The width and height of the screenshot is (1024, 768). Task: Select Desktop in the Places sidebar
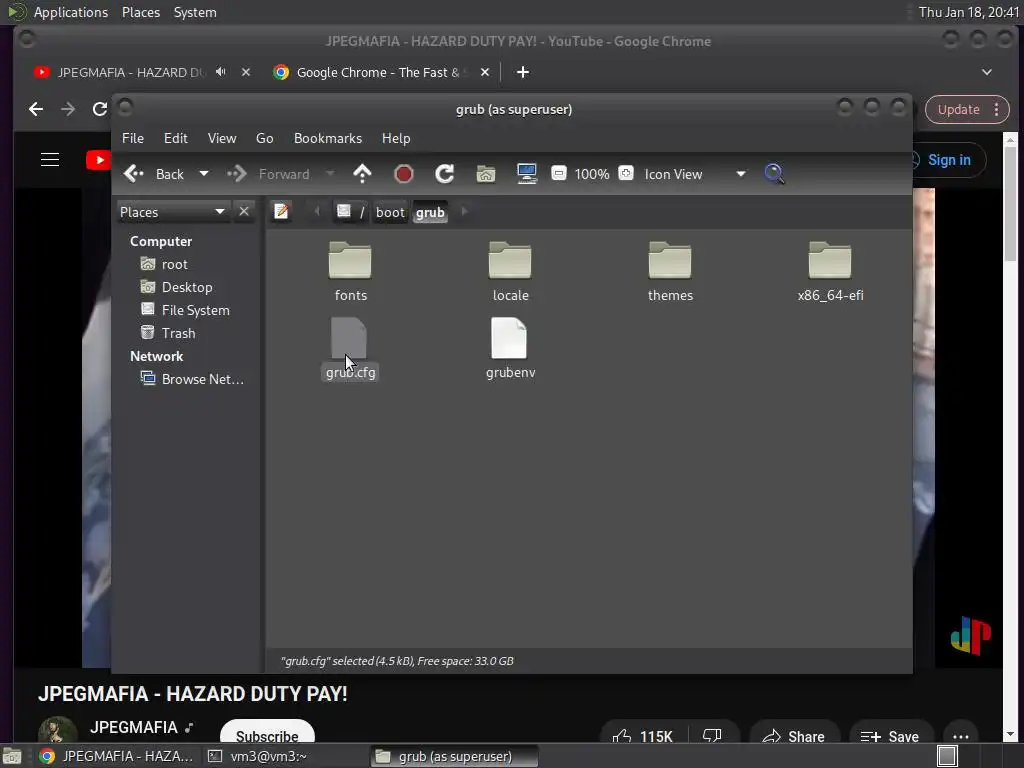pyautogui.click(x=188, y=287)
